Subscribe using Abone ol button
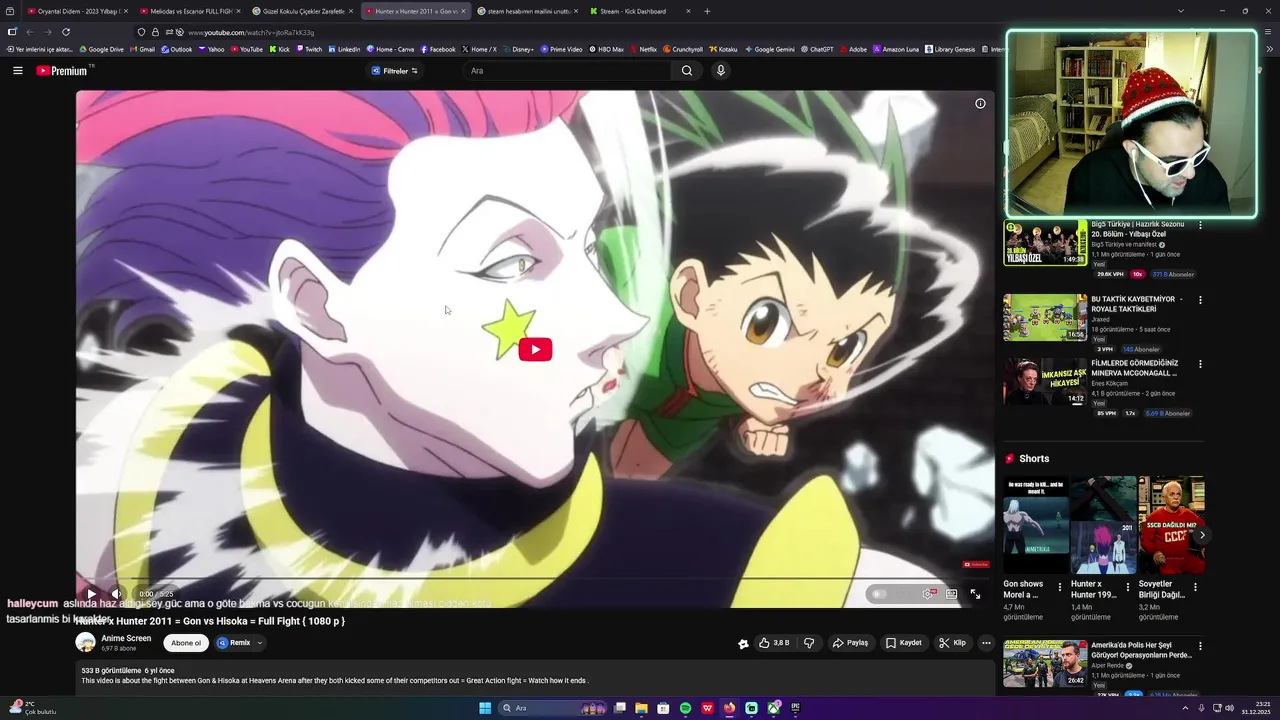 186,643
